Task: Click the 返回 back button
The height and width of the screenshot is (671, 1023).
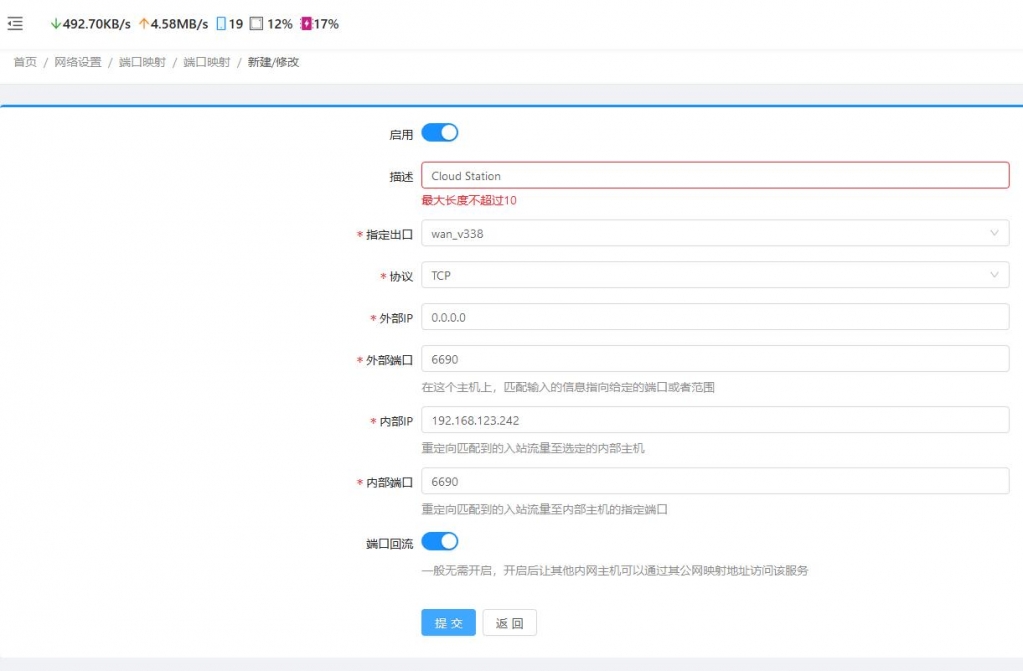Action: pos(509,623)
